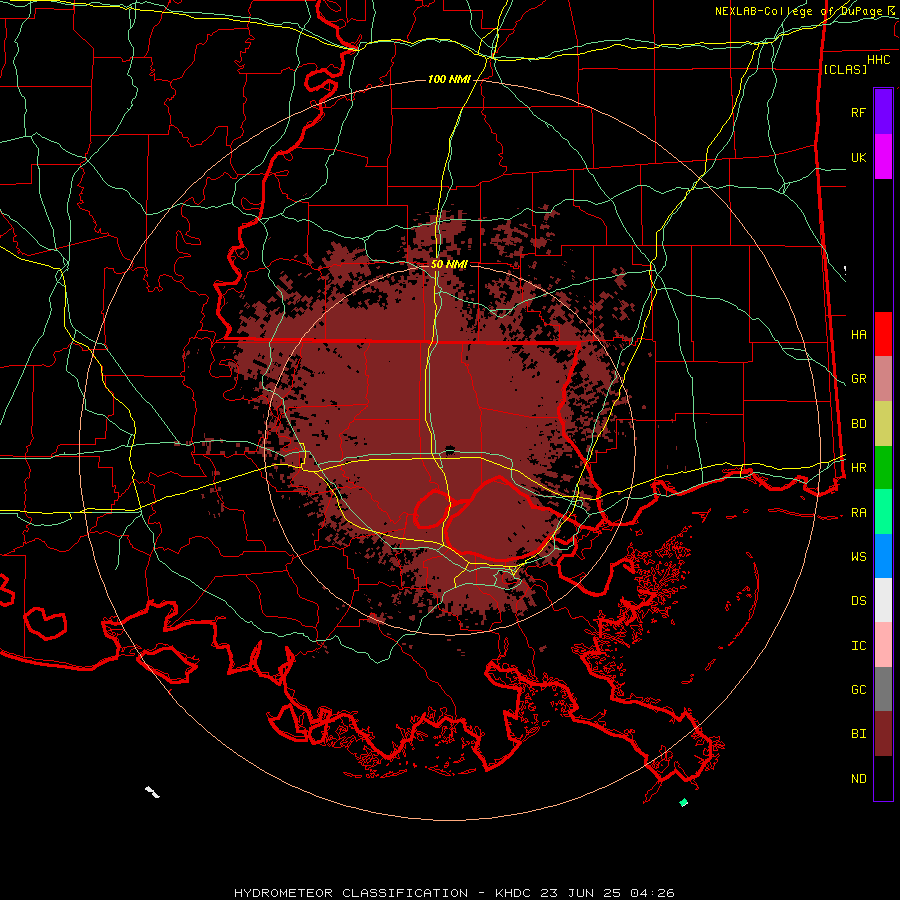Click the GR legend label

pos(858,379)
